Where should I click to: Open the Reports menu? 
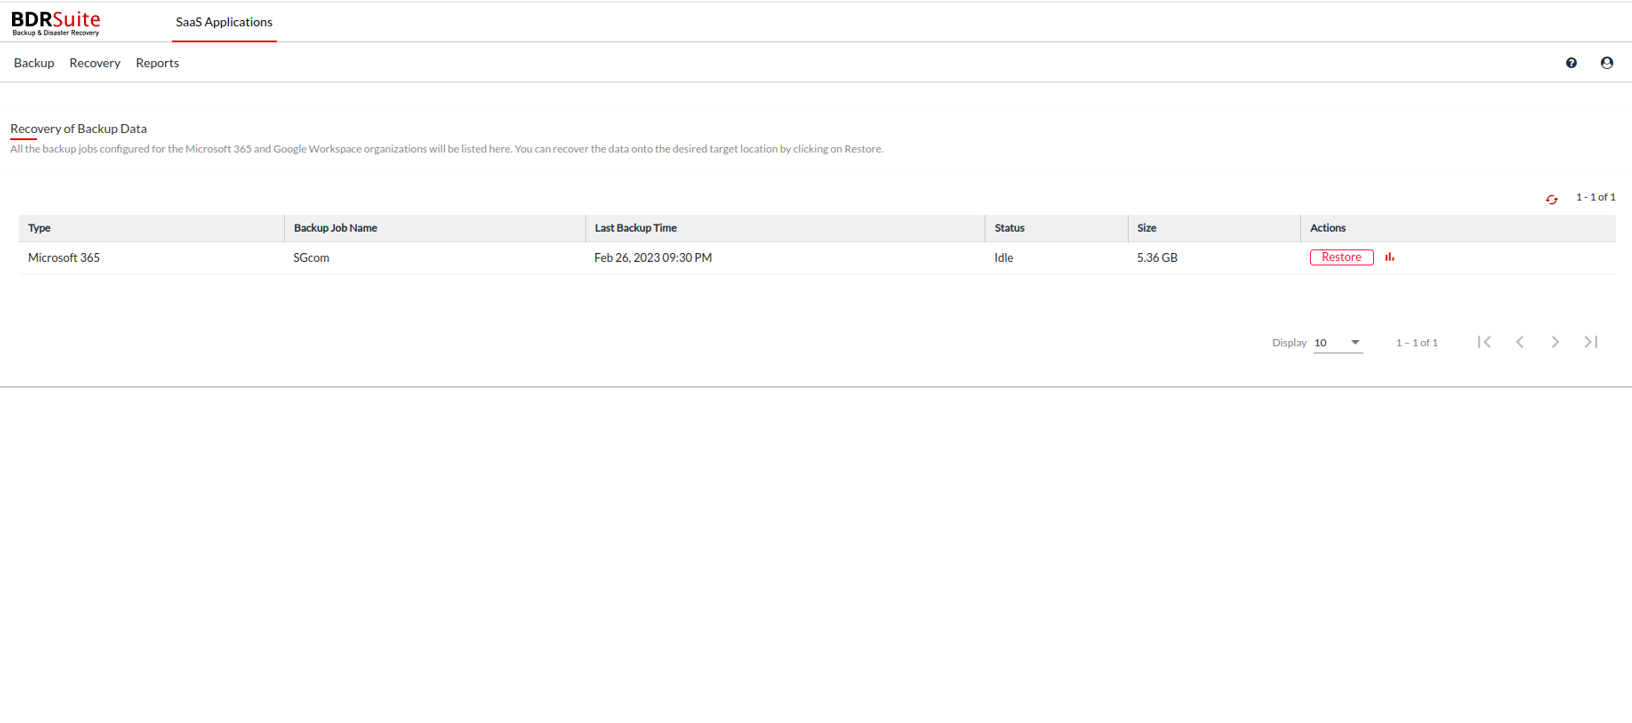point(157,63)
